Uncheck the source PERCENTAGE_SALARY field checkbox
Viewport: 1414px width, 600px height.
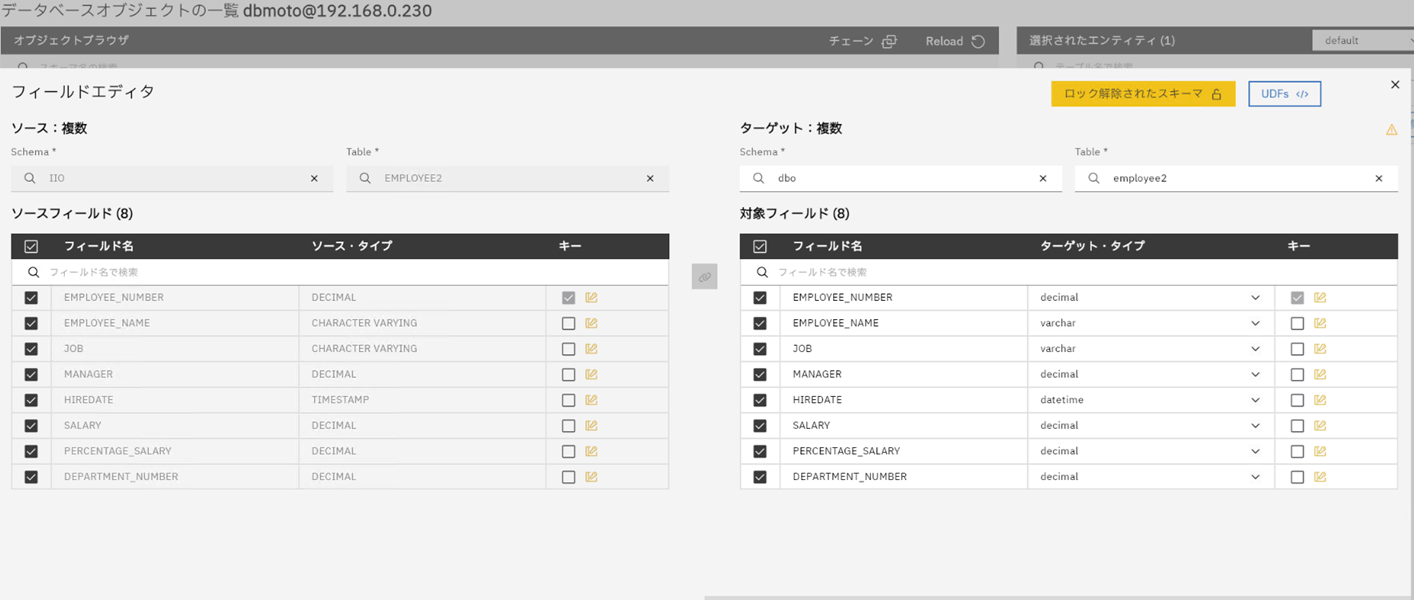[x=31, y=452]
